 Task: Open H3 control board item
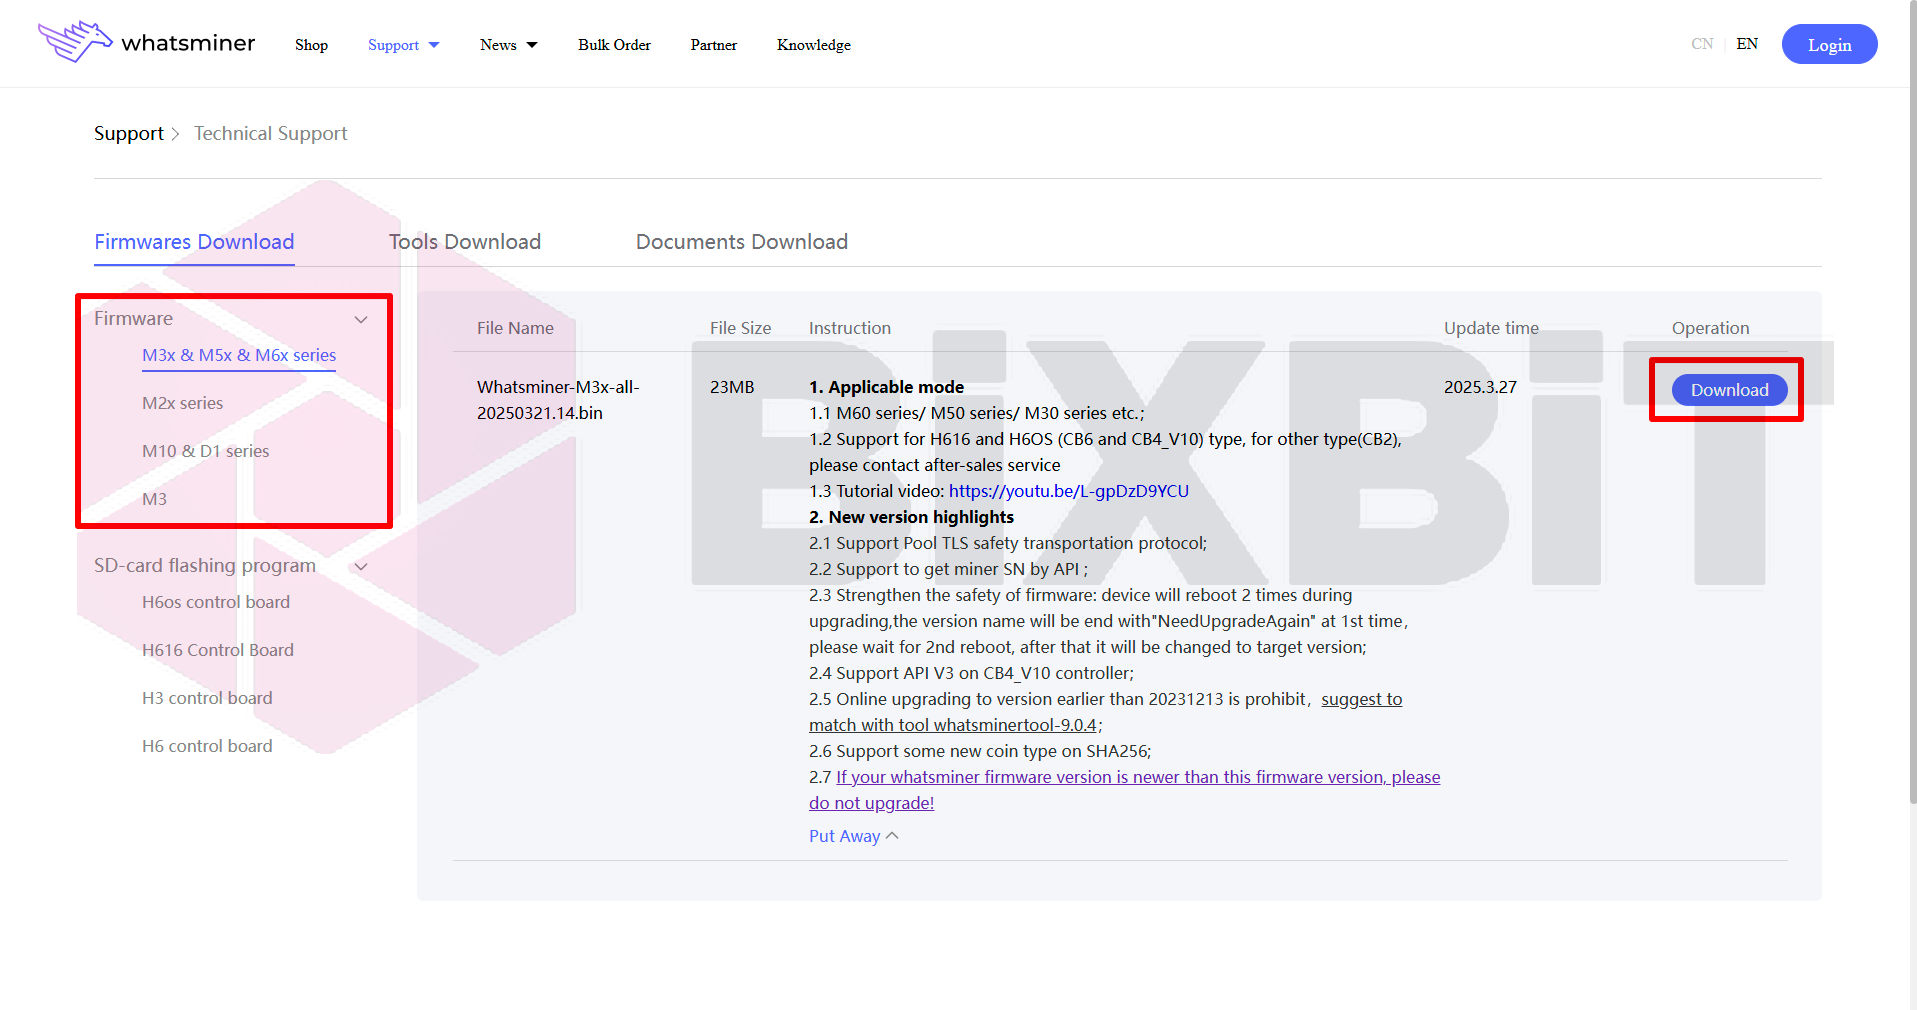coord(207,698)
